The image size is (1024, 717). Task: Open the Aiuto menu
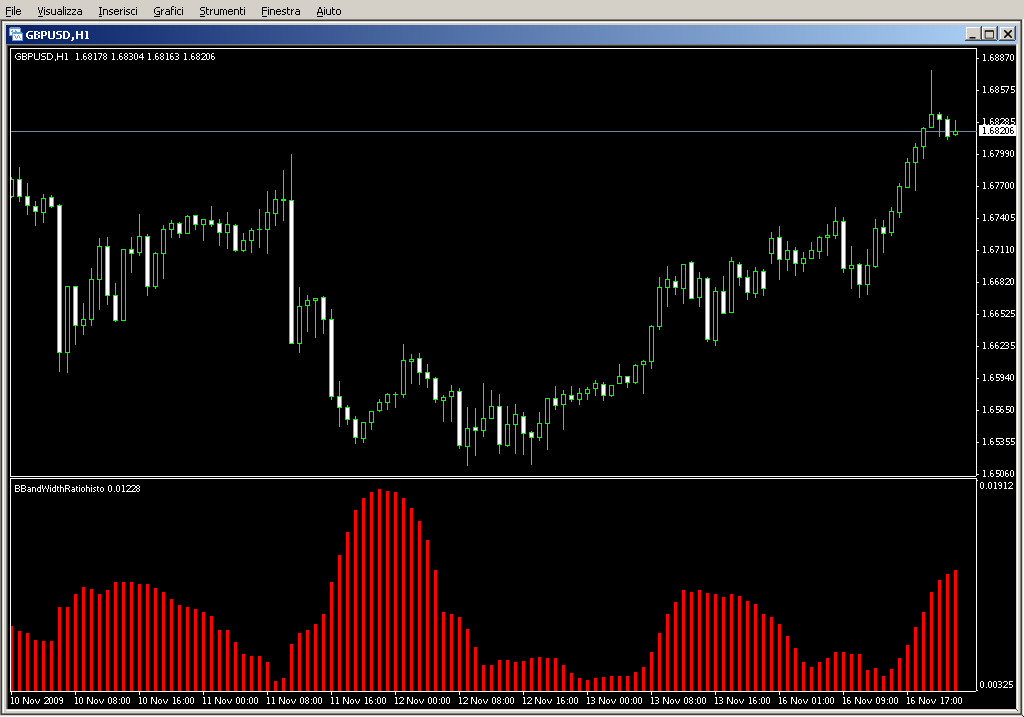(x=328, y=11)
